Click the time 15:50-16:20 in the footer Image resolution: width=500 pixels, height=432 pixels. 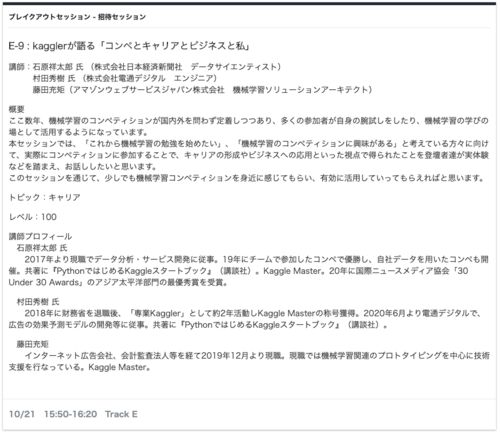[x=71, y=414]
